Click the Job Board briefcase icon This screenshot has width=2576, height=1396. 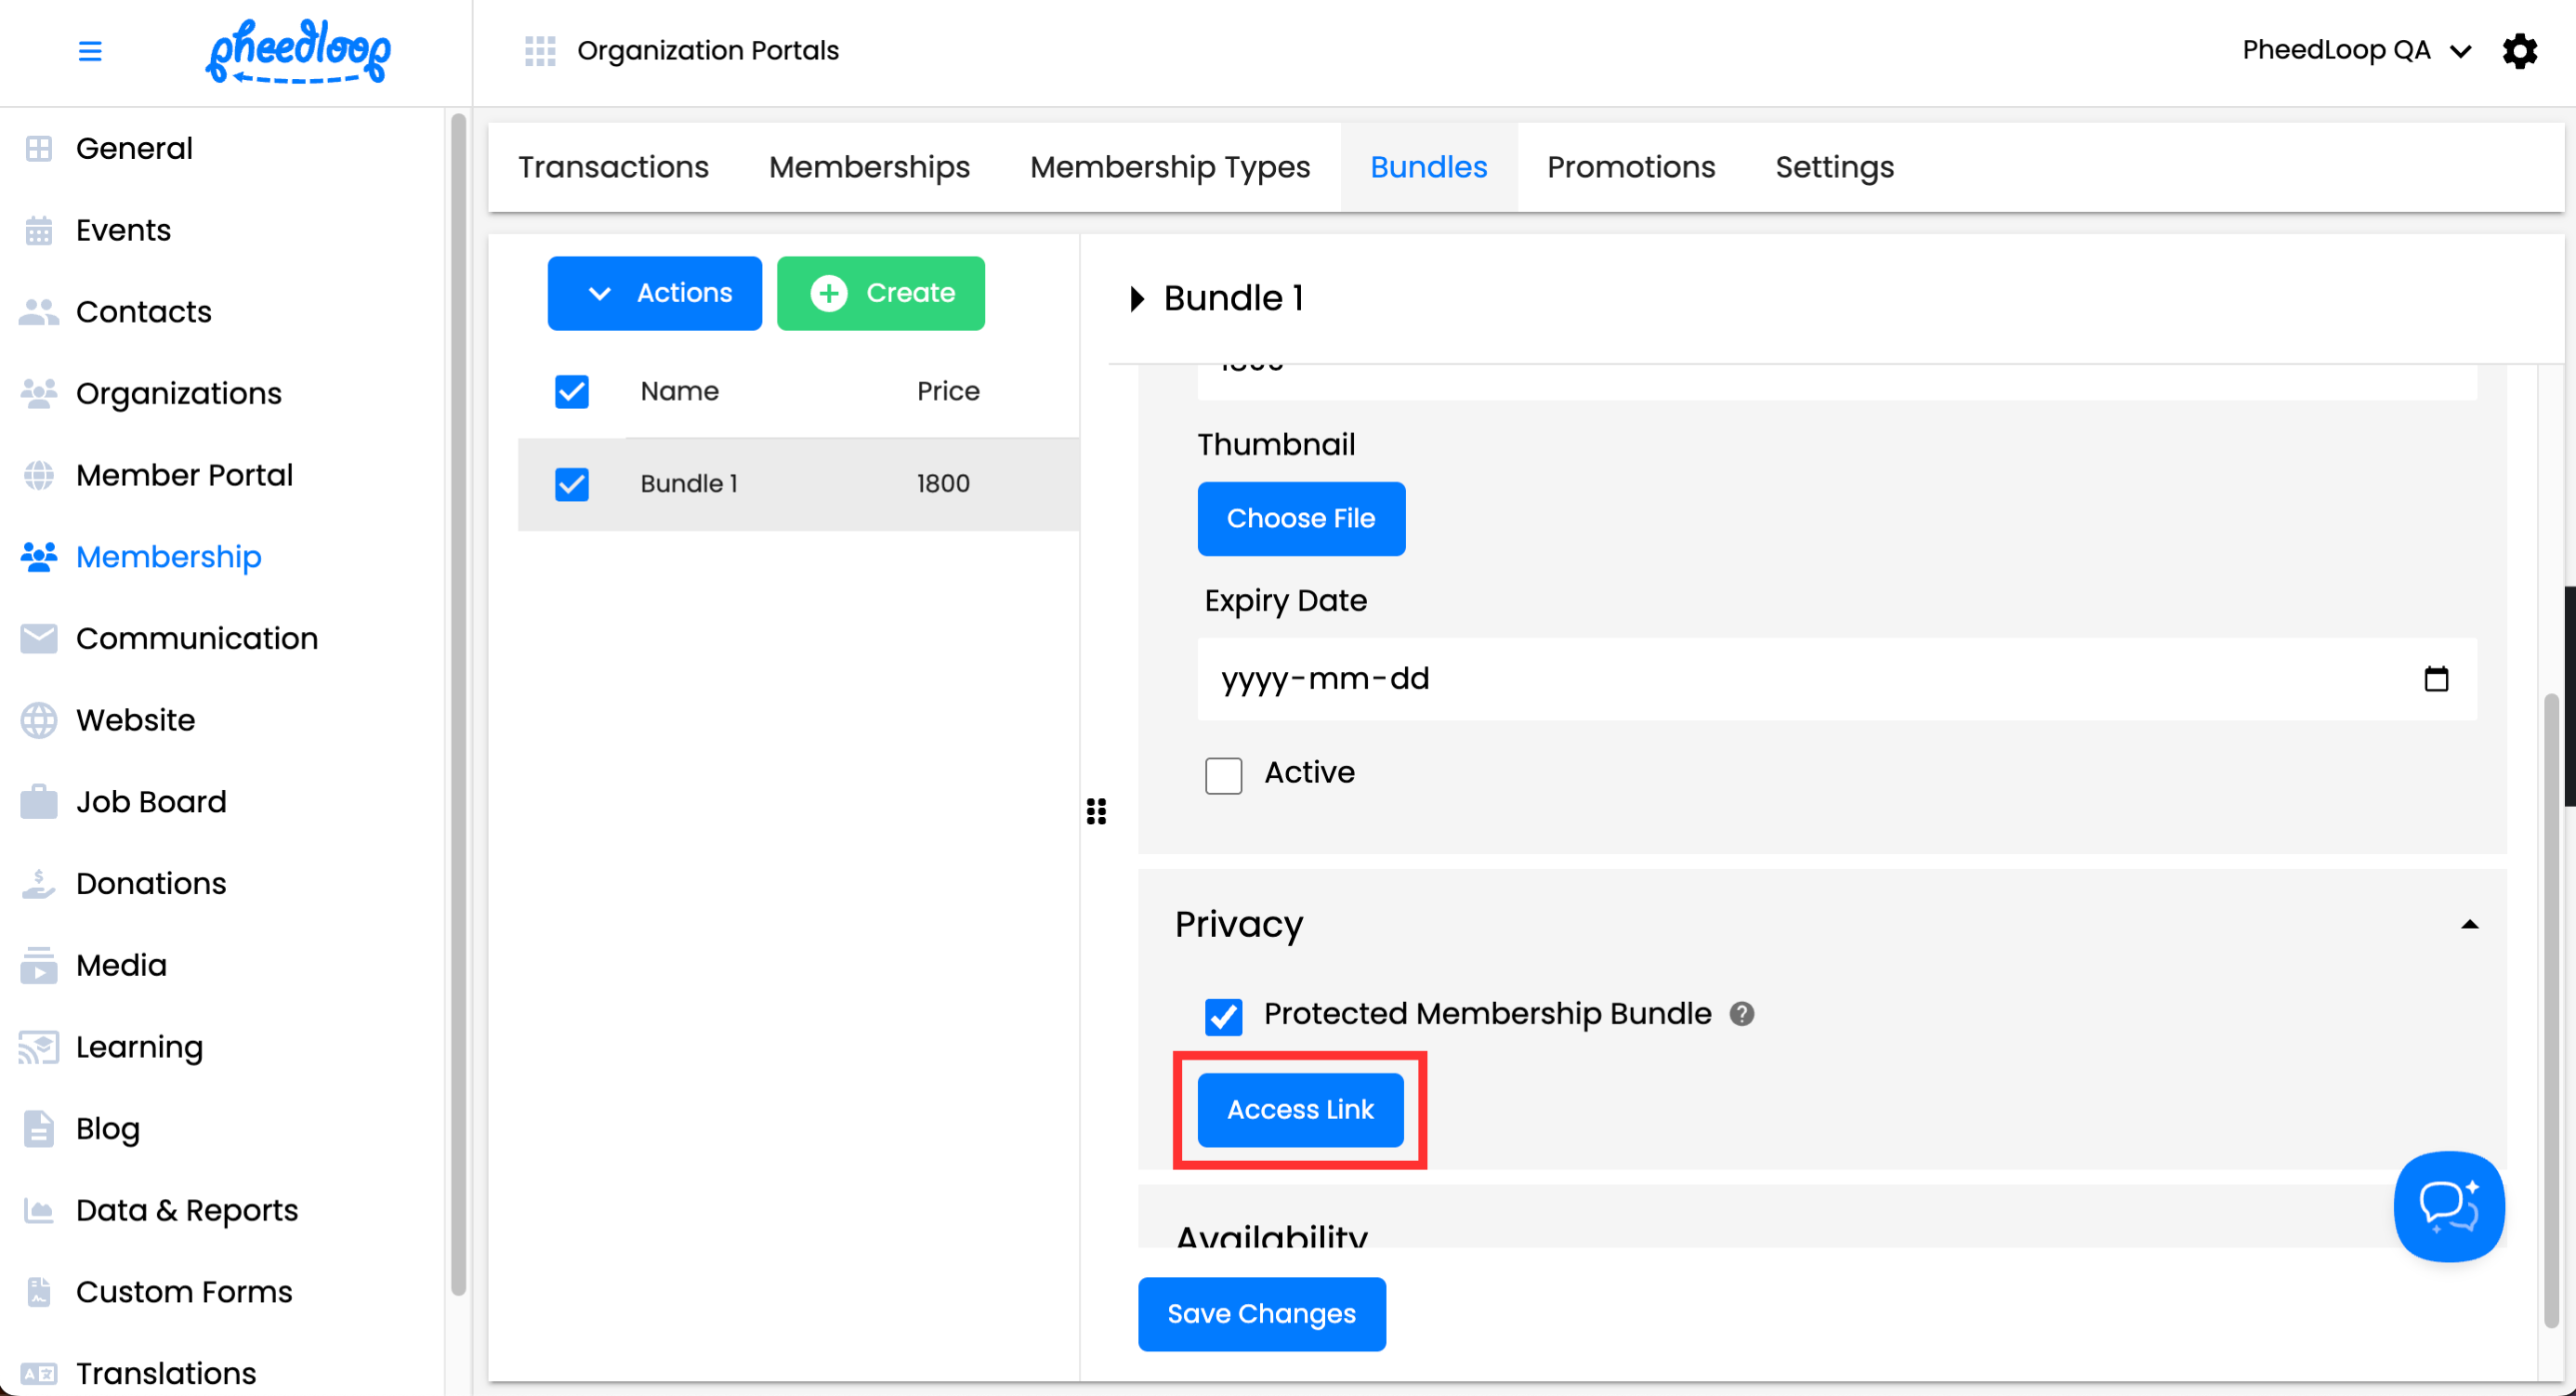[39, 802]
